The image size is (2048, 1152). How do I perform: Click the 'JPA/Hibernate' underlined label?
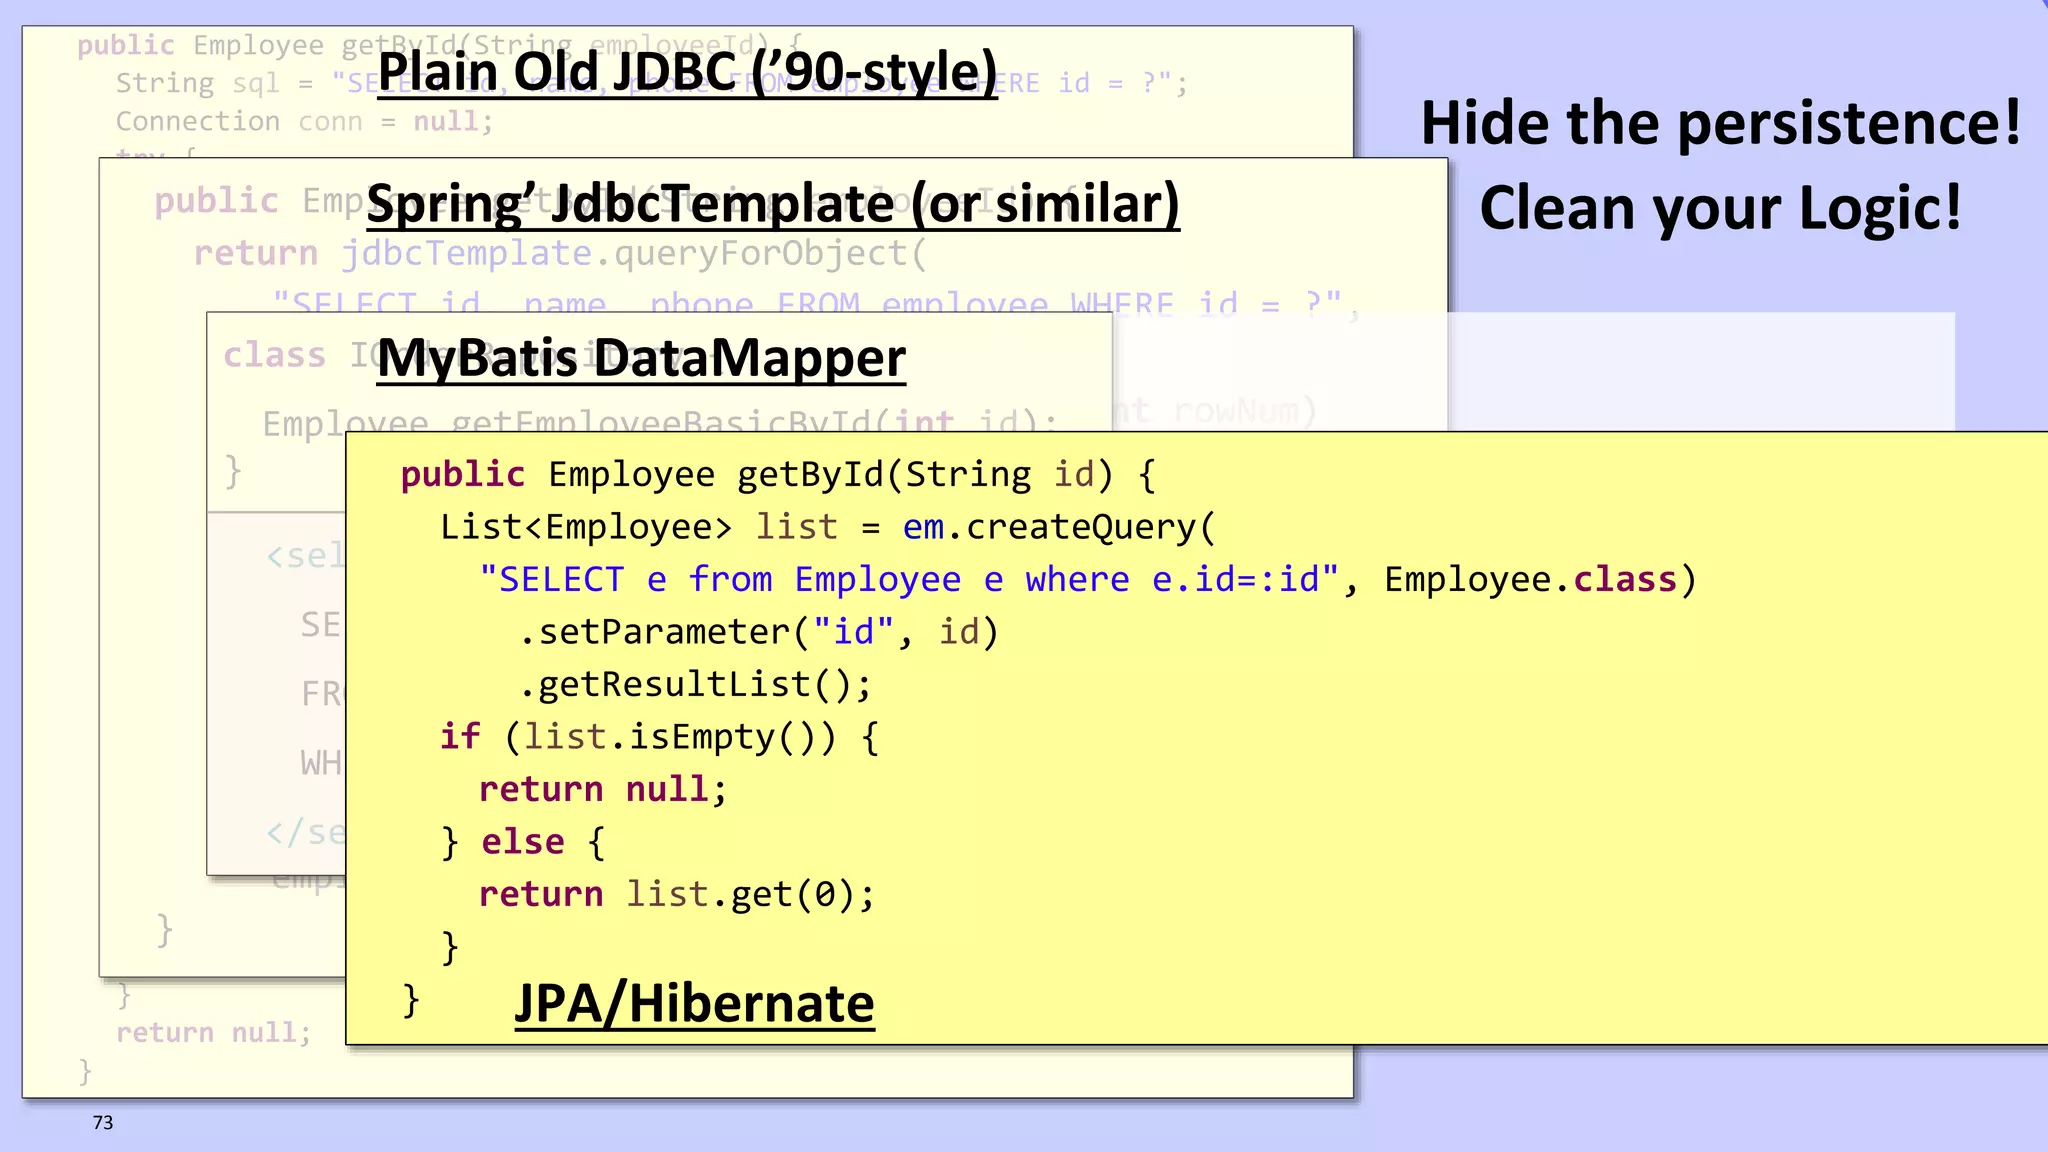pyautogui.click(x=694, y=1003)
